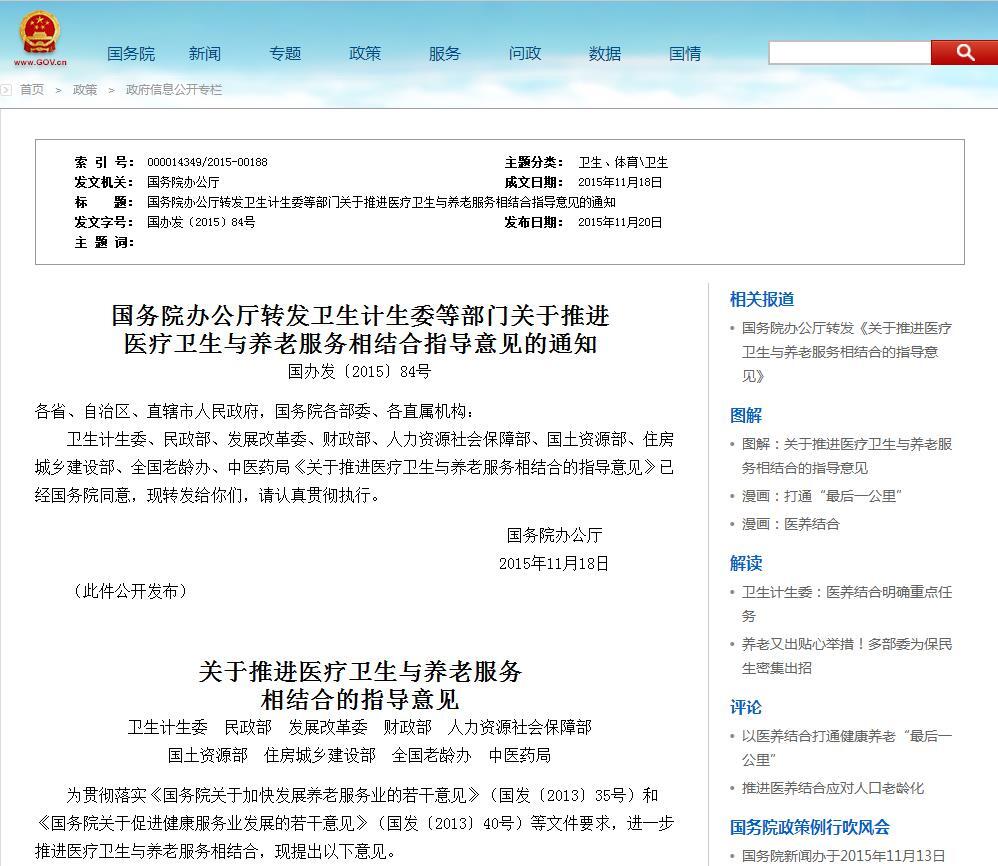Click the small home breadcrumb icon
Image resolution: width=998 pixels, height=866 pixels.
(x=6, y=90)
